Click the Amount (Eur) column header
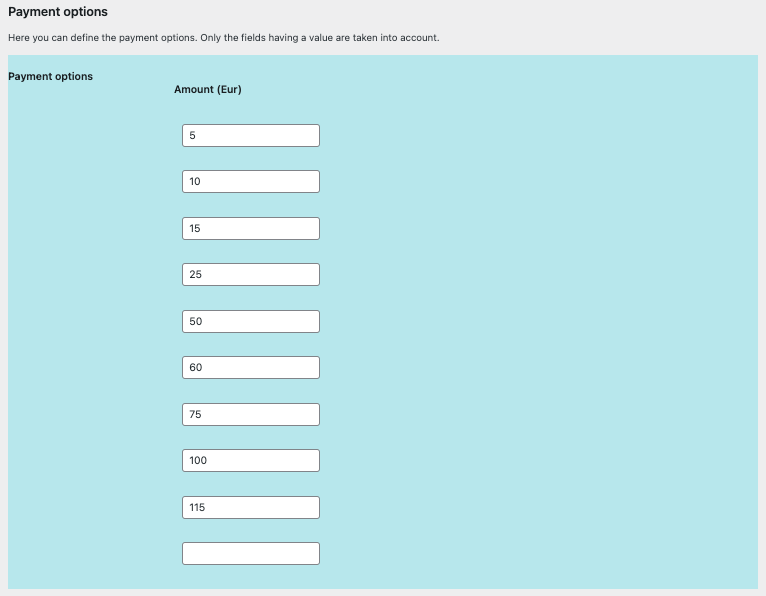766x596 pixels. click(208, 89)
